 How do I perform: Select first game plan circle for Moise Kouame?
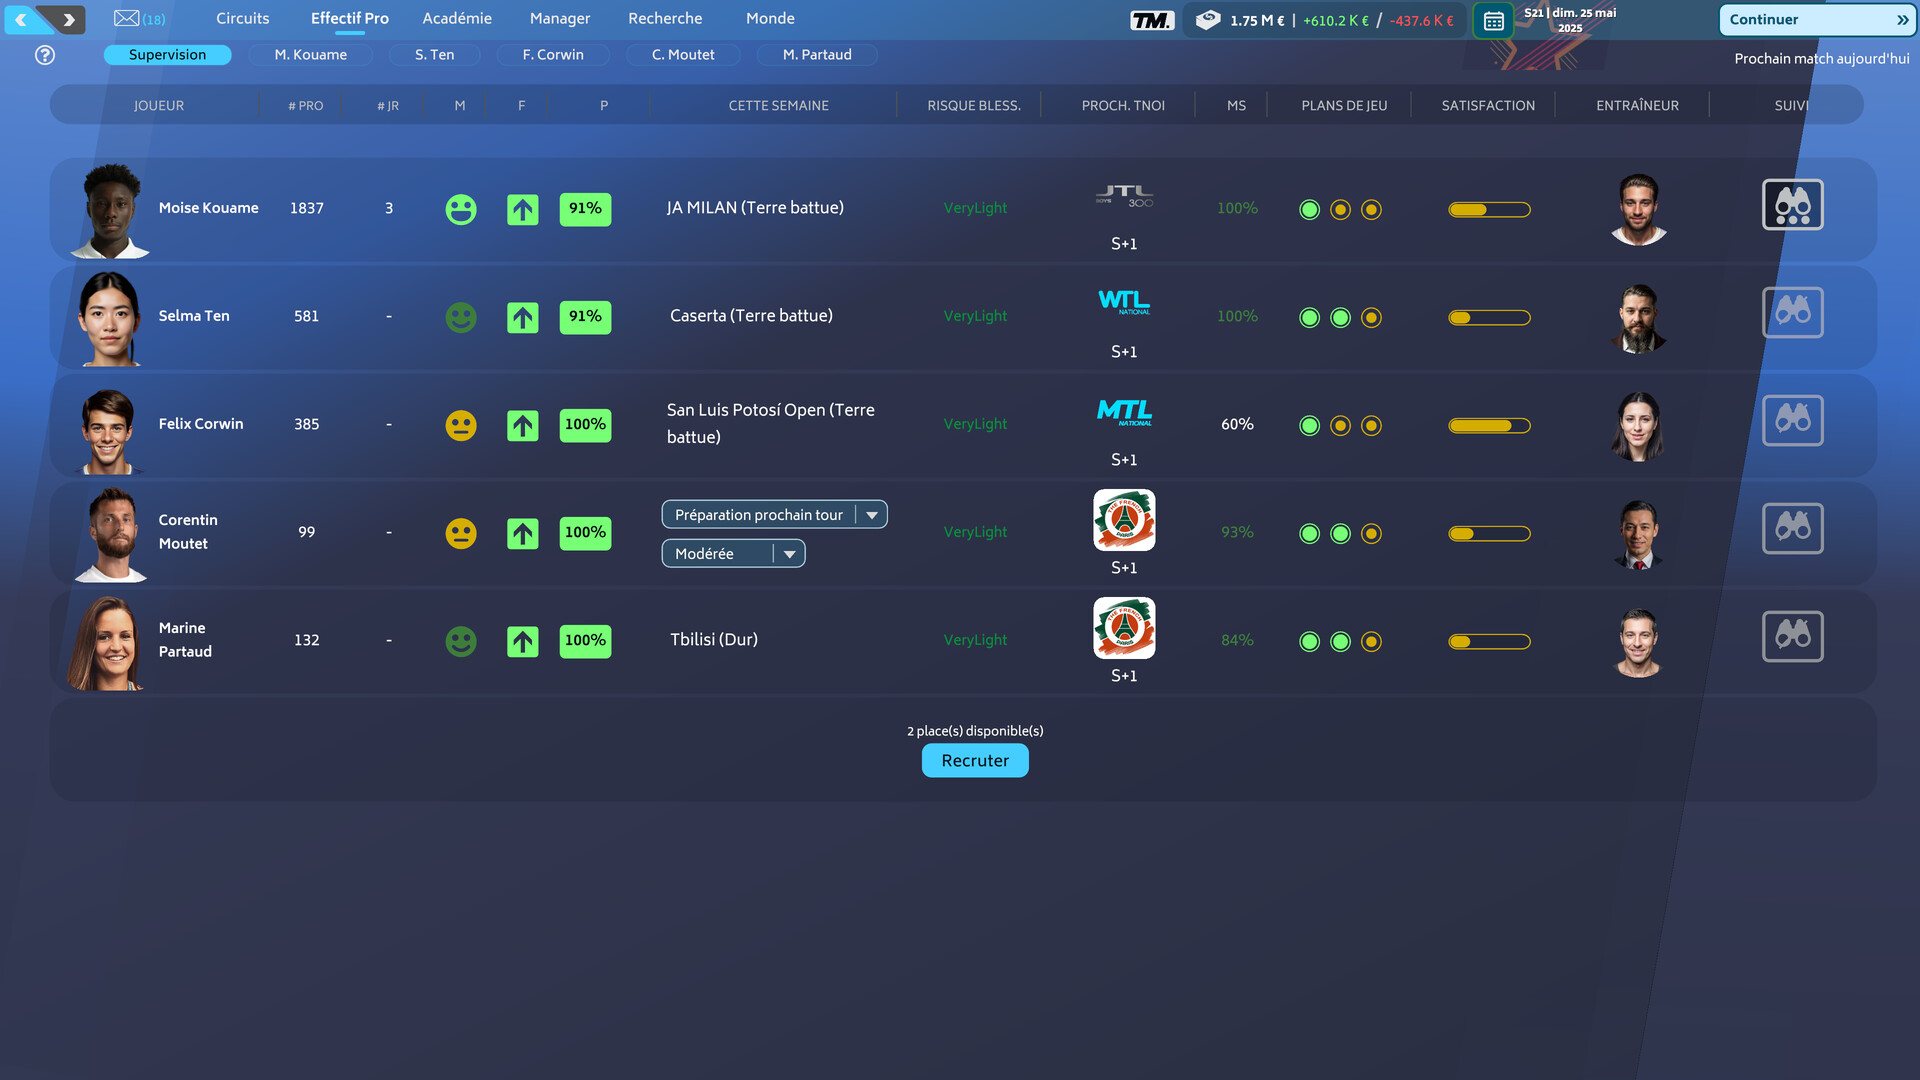click(x=1309, y=210)
